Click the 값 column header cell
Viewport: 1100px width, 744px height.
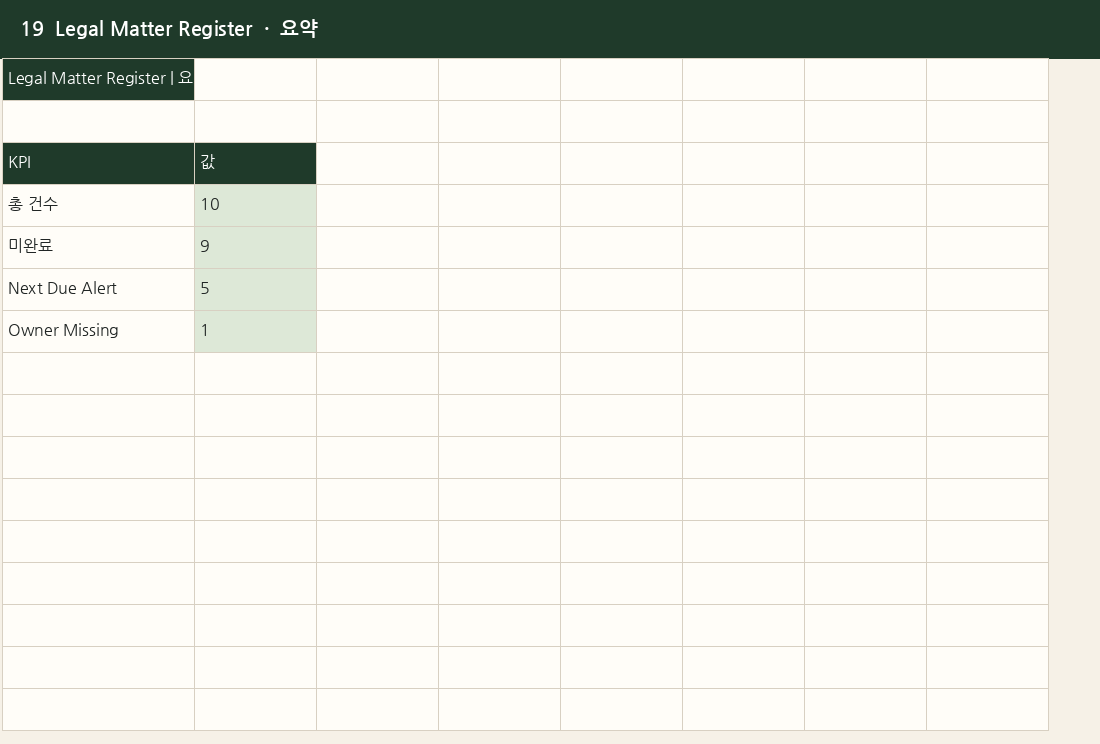pyautogui.click(x=255, y=163)
